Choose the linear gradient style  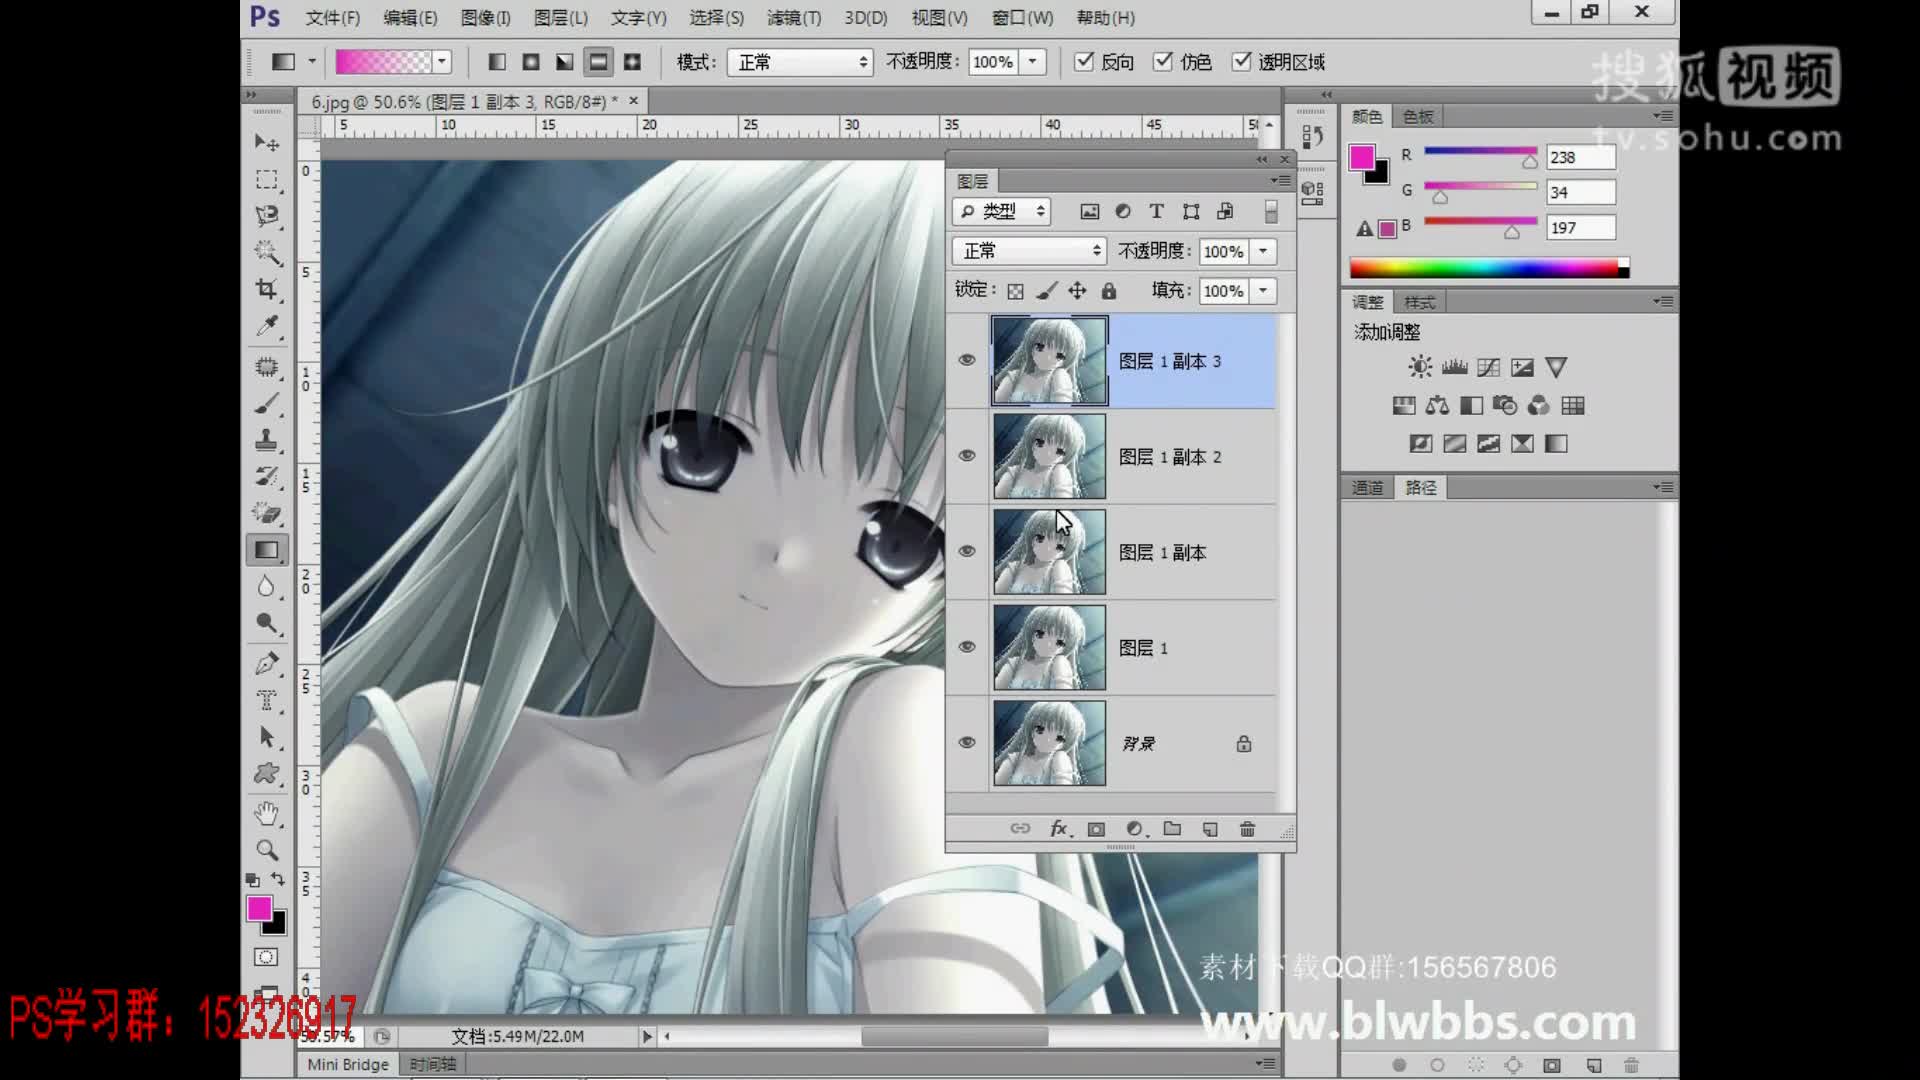497,62
